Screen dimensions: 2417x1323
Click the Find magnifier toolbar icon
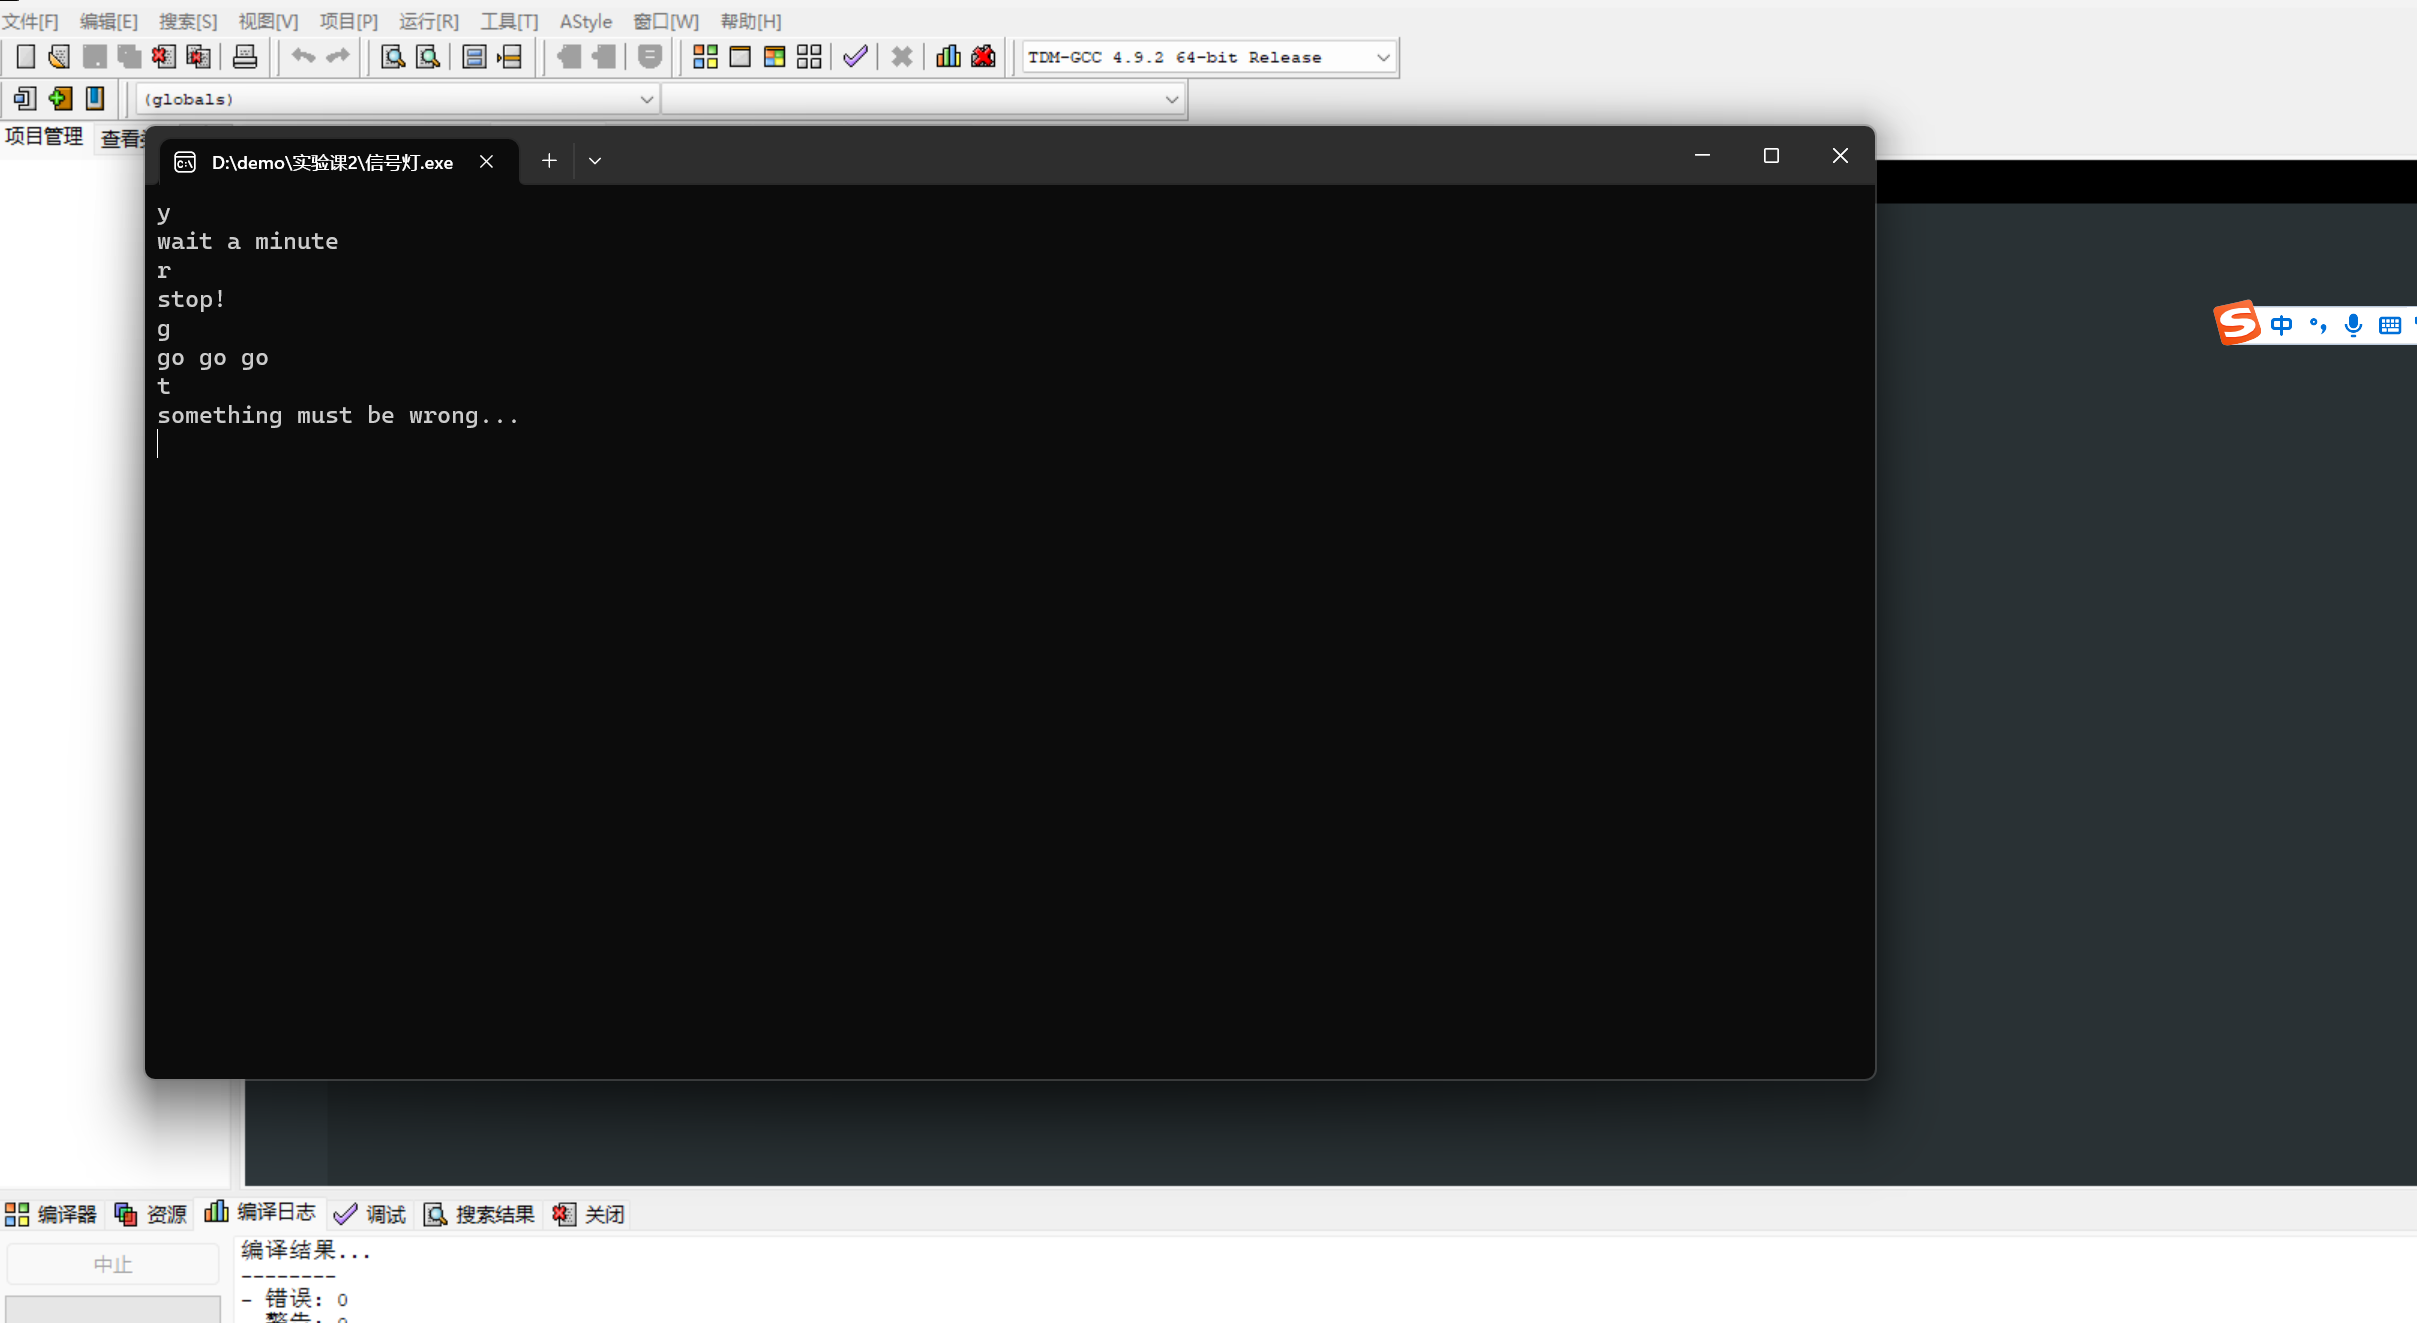click(x=393, y=57)
